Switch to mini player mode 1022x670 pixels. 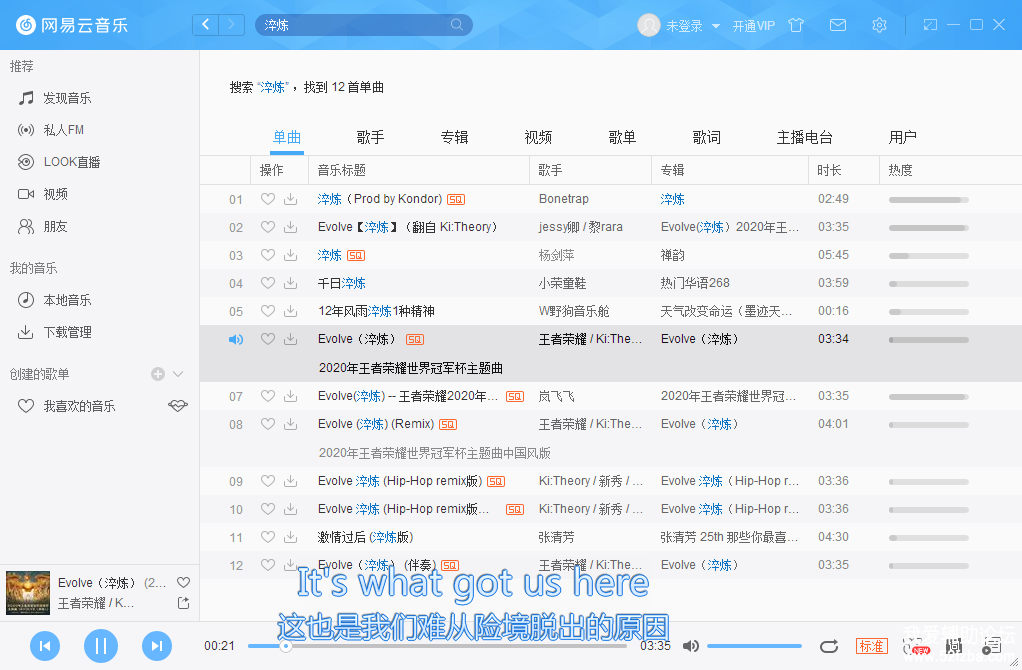click(930, 25)
